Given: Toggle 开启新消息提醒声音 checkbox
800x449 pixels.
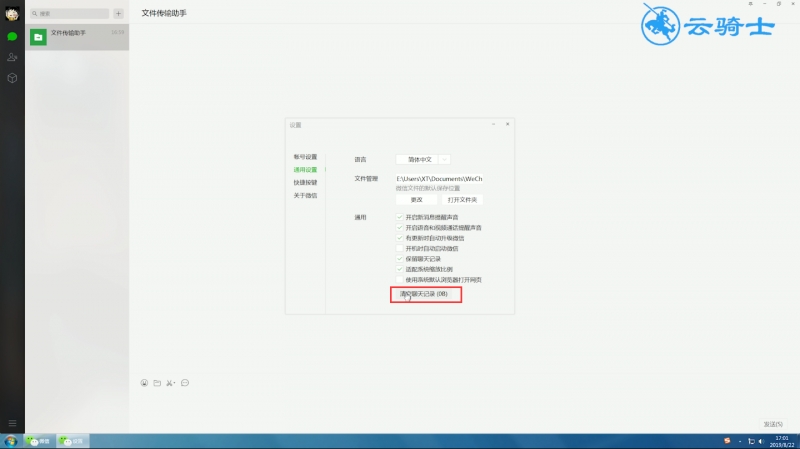Looking at the screenshot, I should pos(399,217).
